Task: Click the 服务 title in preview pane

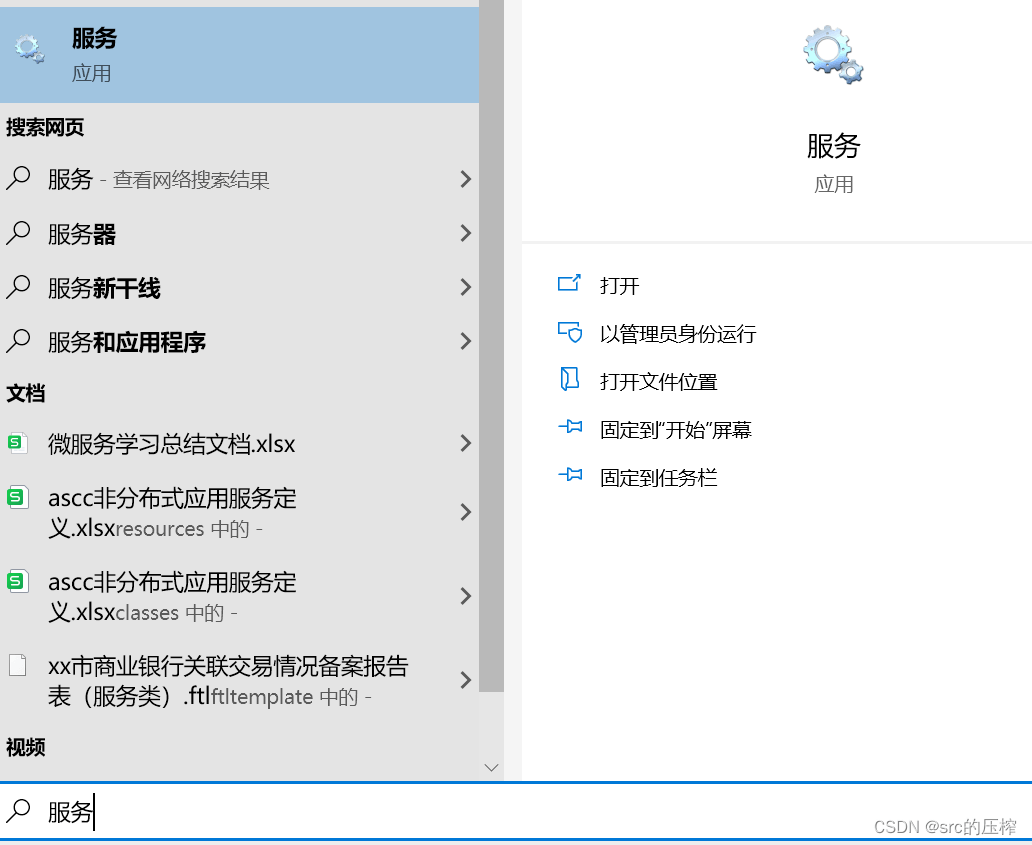Action: pyautogui.click(x=833, y=145)
